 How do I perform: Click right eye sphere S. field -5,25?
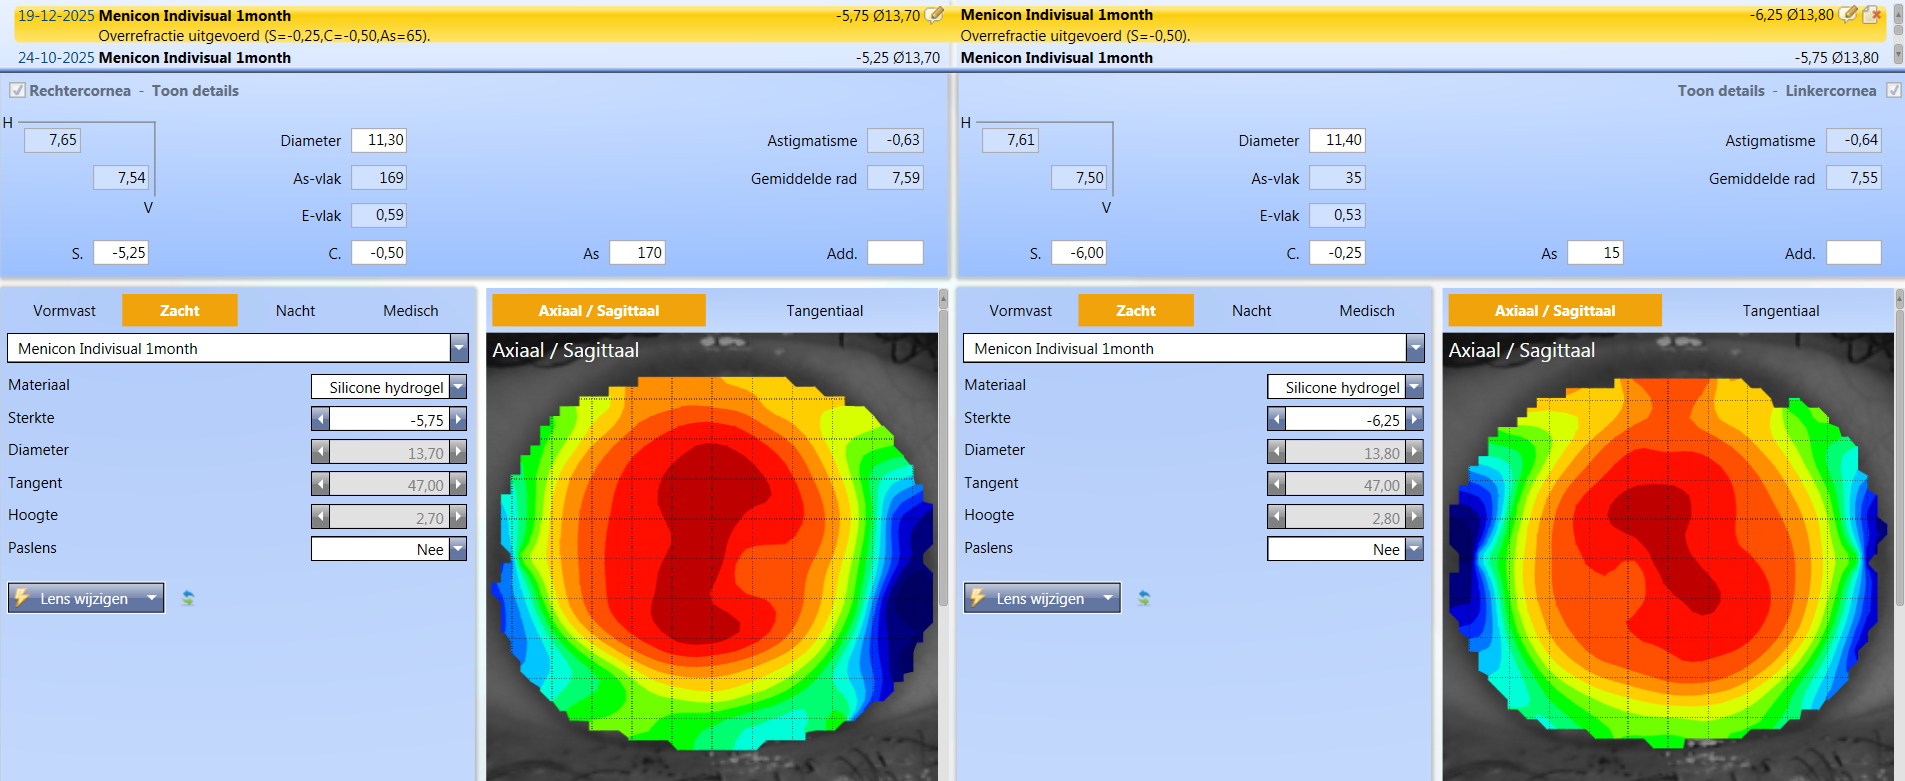121,253
